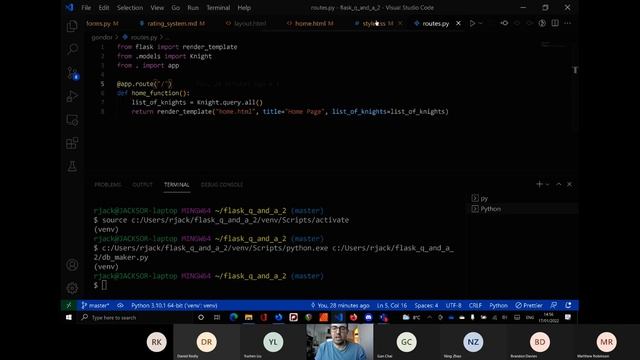Open the Testing flask view
The width and height of the screenshot is (640, 360).
click(x=72, y=167)
